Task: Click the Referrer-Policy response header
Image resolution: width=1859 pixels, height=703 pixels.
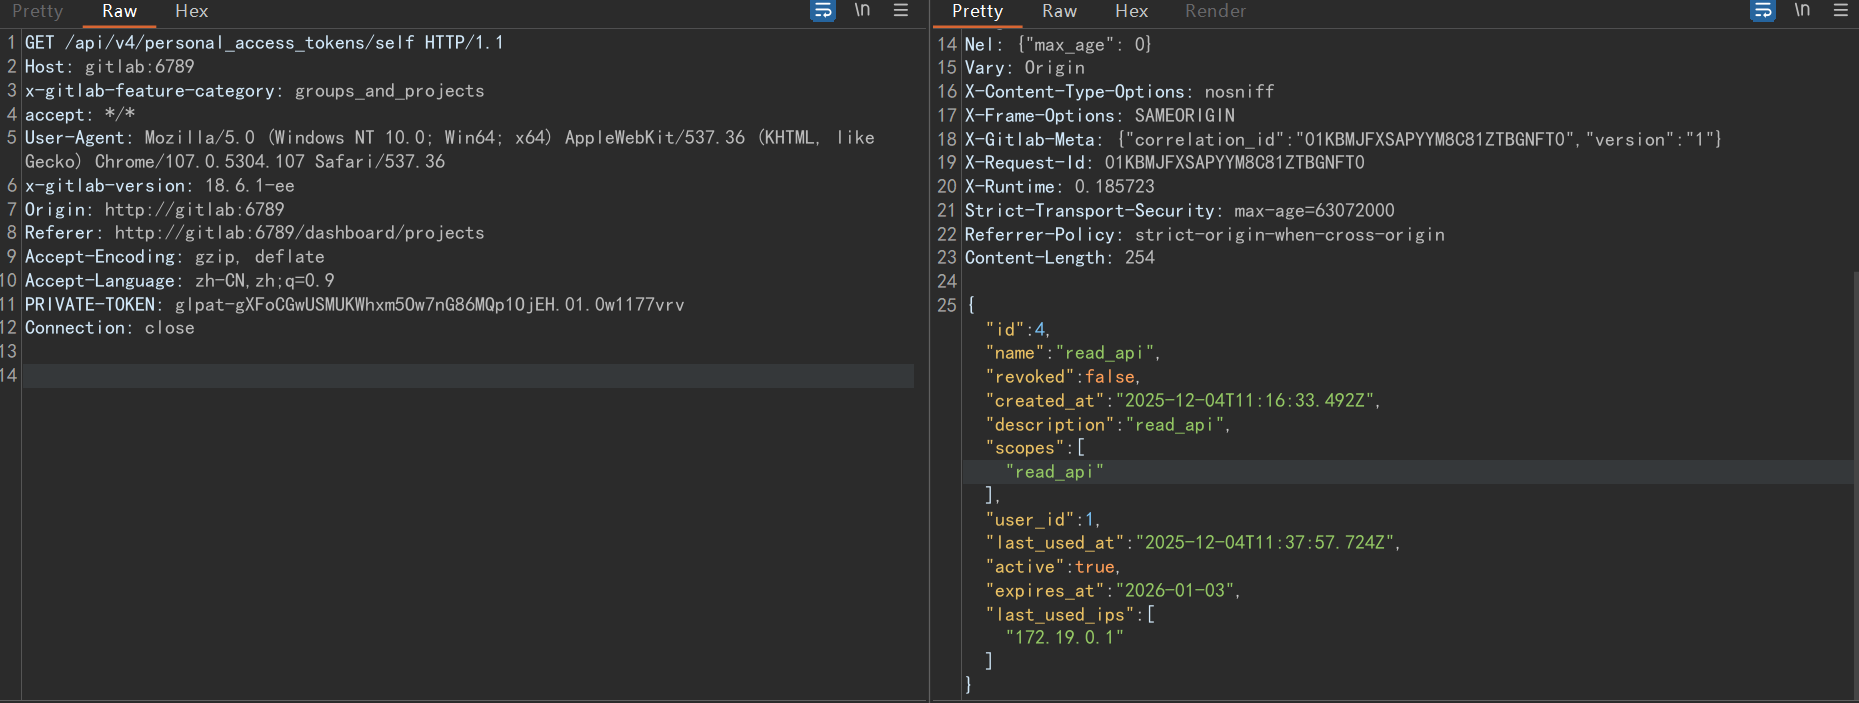Action: point(1205,235)
